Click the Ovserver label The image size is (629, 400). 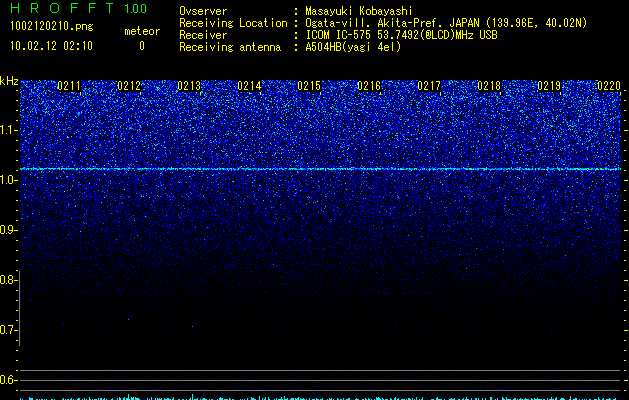(203, 11)
